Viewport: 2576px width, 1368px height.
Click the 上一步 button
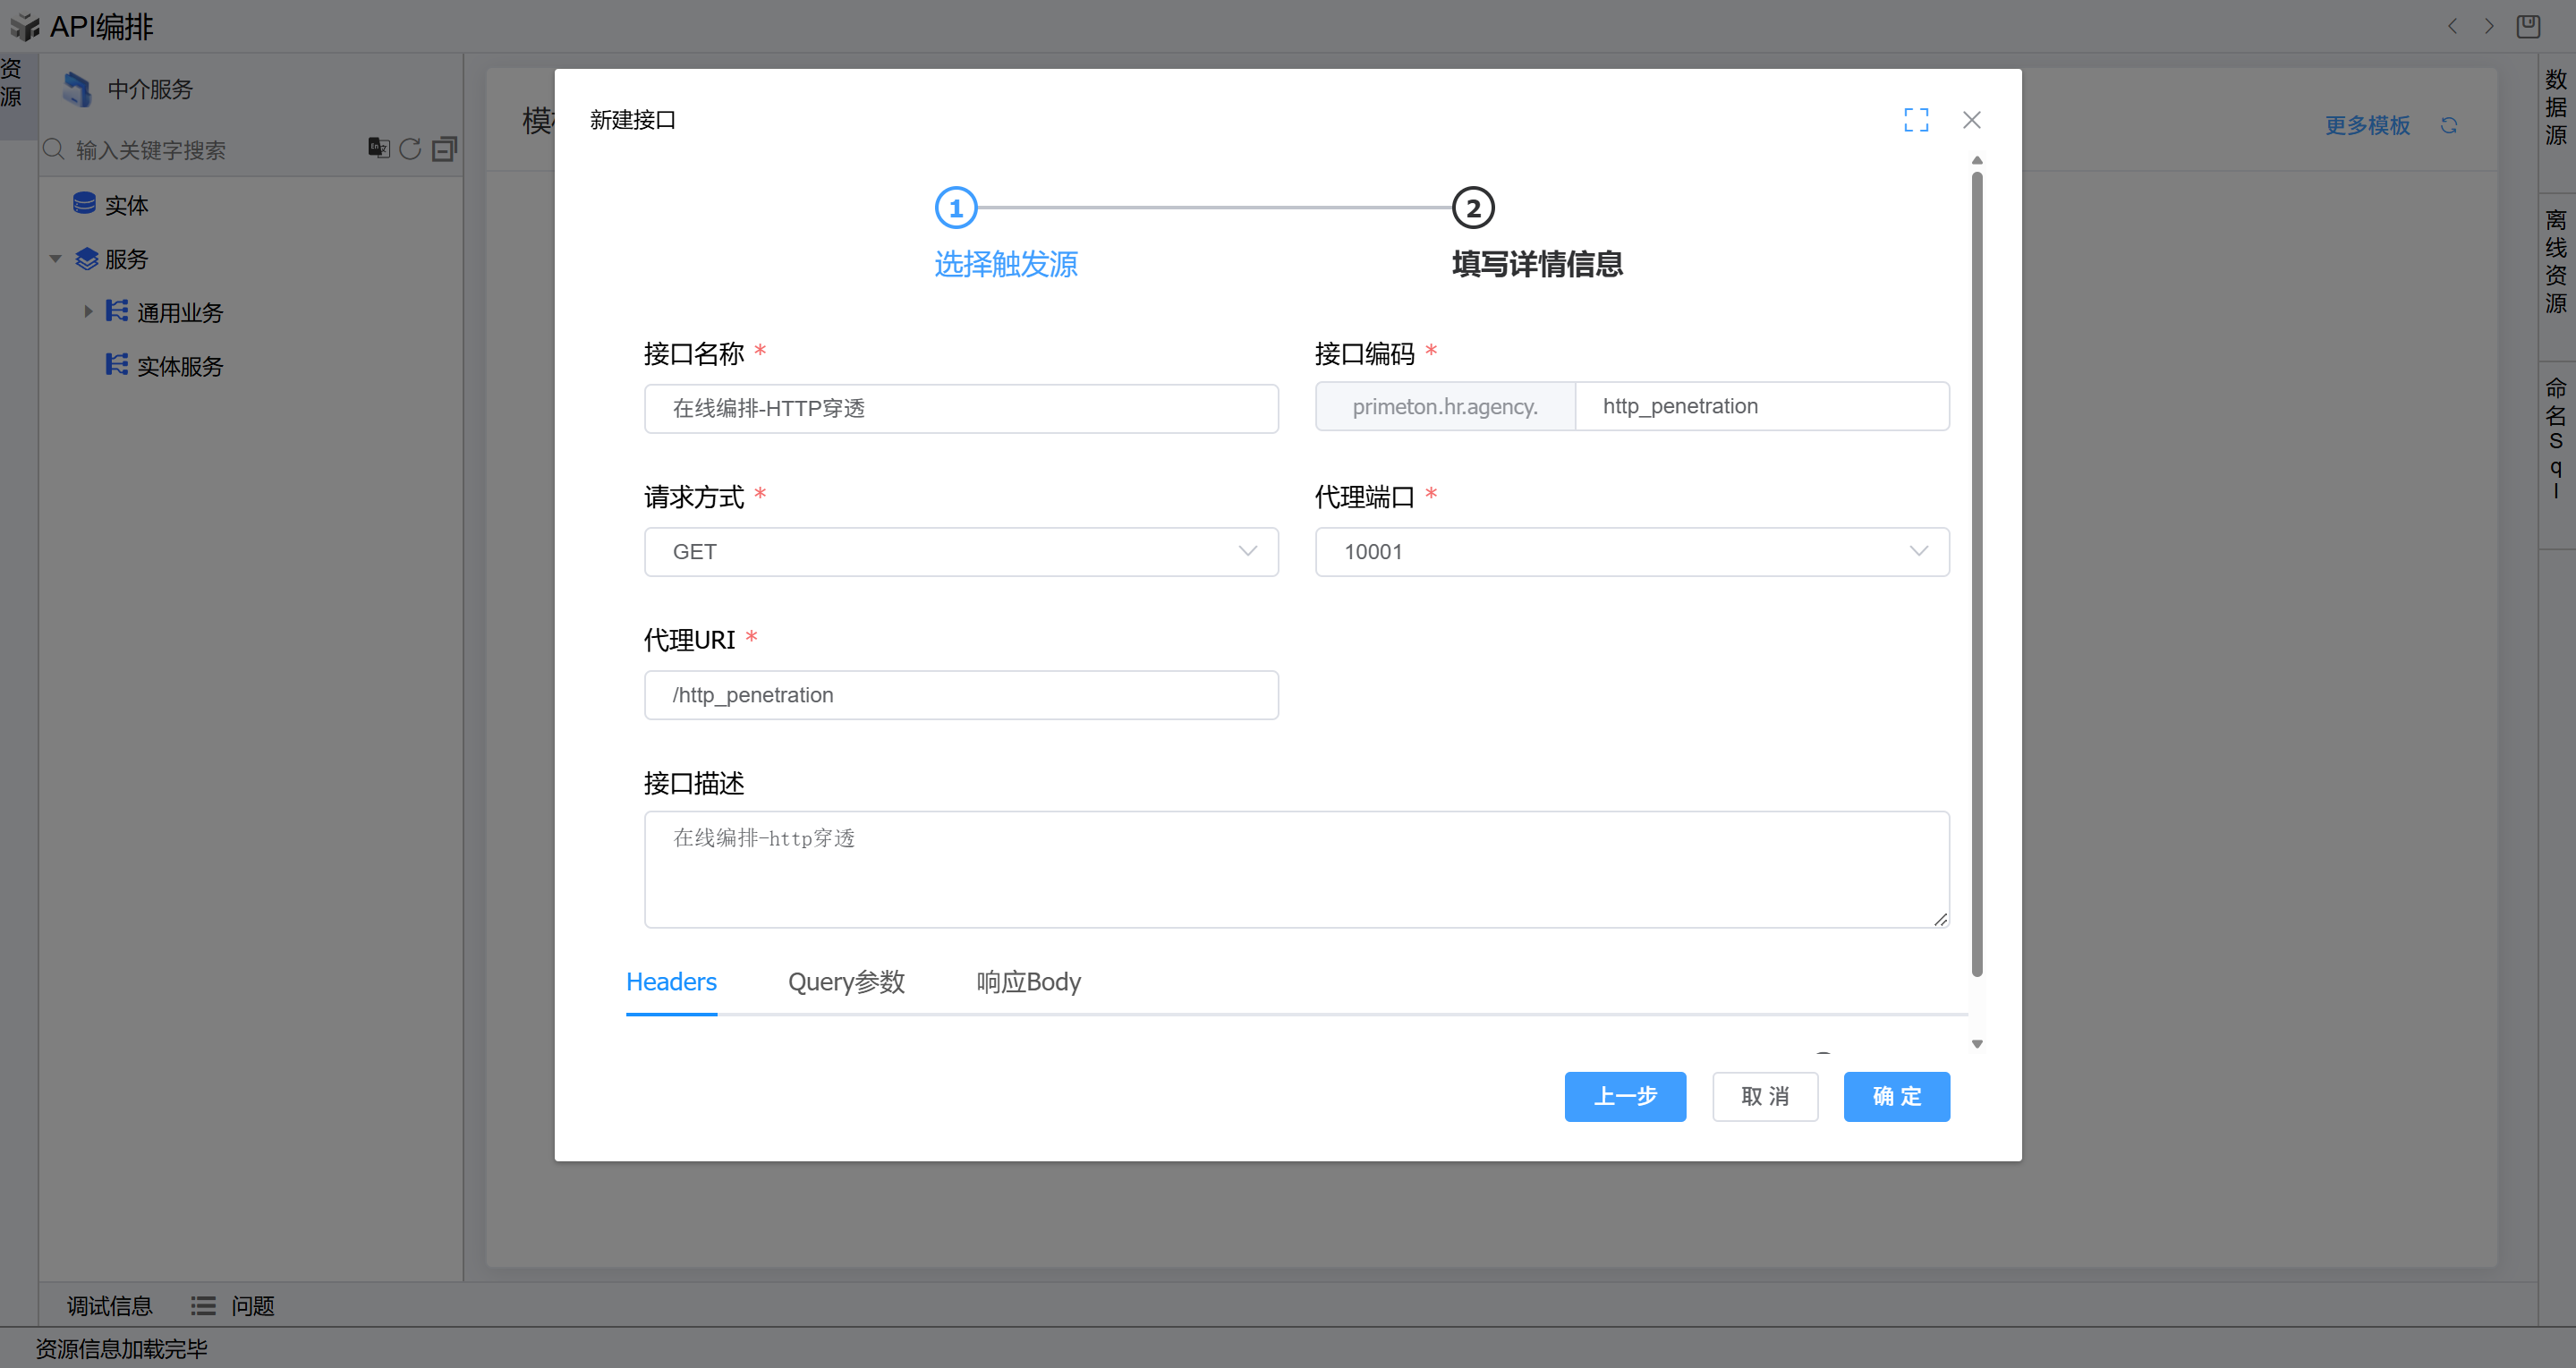[1624, 1096]
